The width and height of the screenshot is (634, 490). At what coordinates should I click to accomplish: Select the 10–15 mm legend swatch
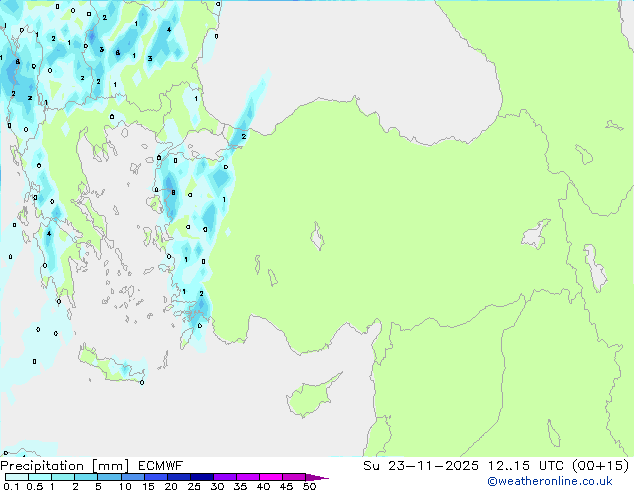[x=132, y=477]
